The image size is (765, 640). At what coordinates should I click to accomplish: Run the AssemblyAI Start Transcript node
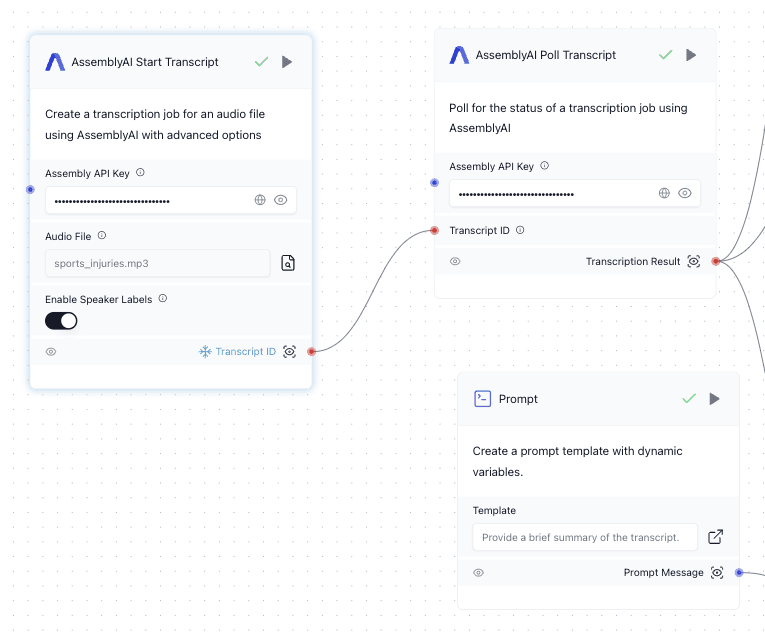pos(287,62)
